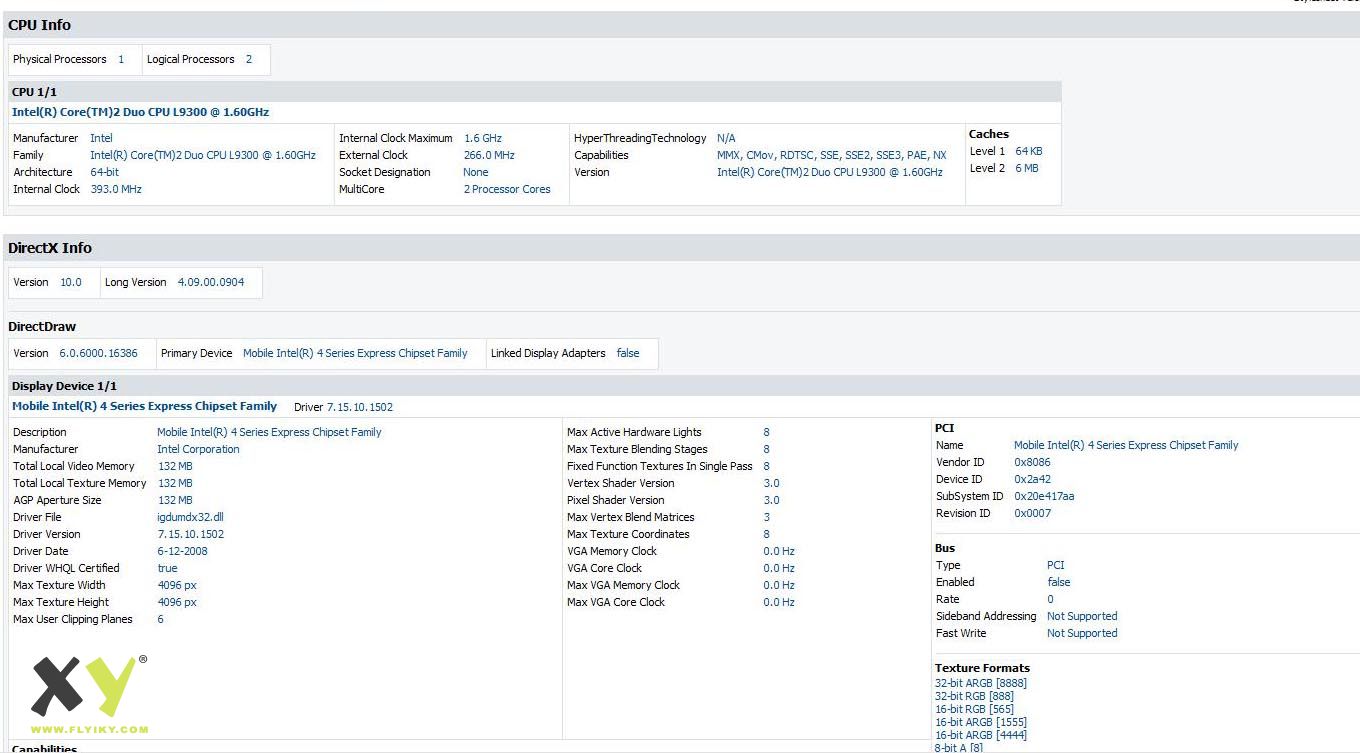This screenshot has width=1360, height=753.
Task: Click the DirectDraw Version value 6.0.6000.16386
Action: point(98,353)
